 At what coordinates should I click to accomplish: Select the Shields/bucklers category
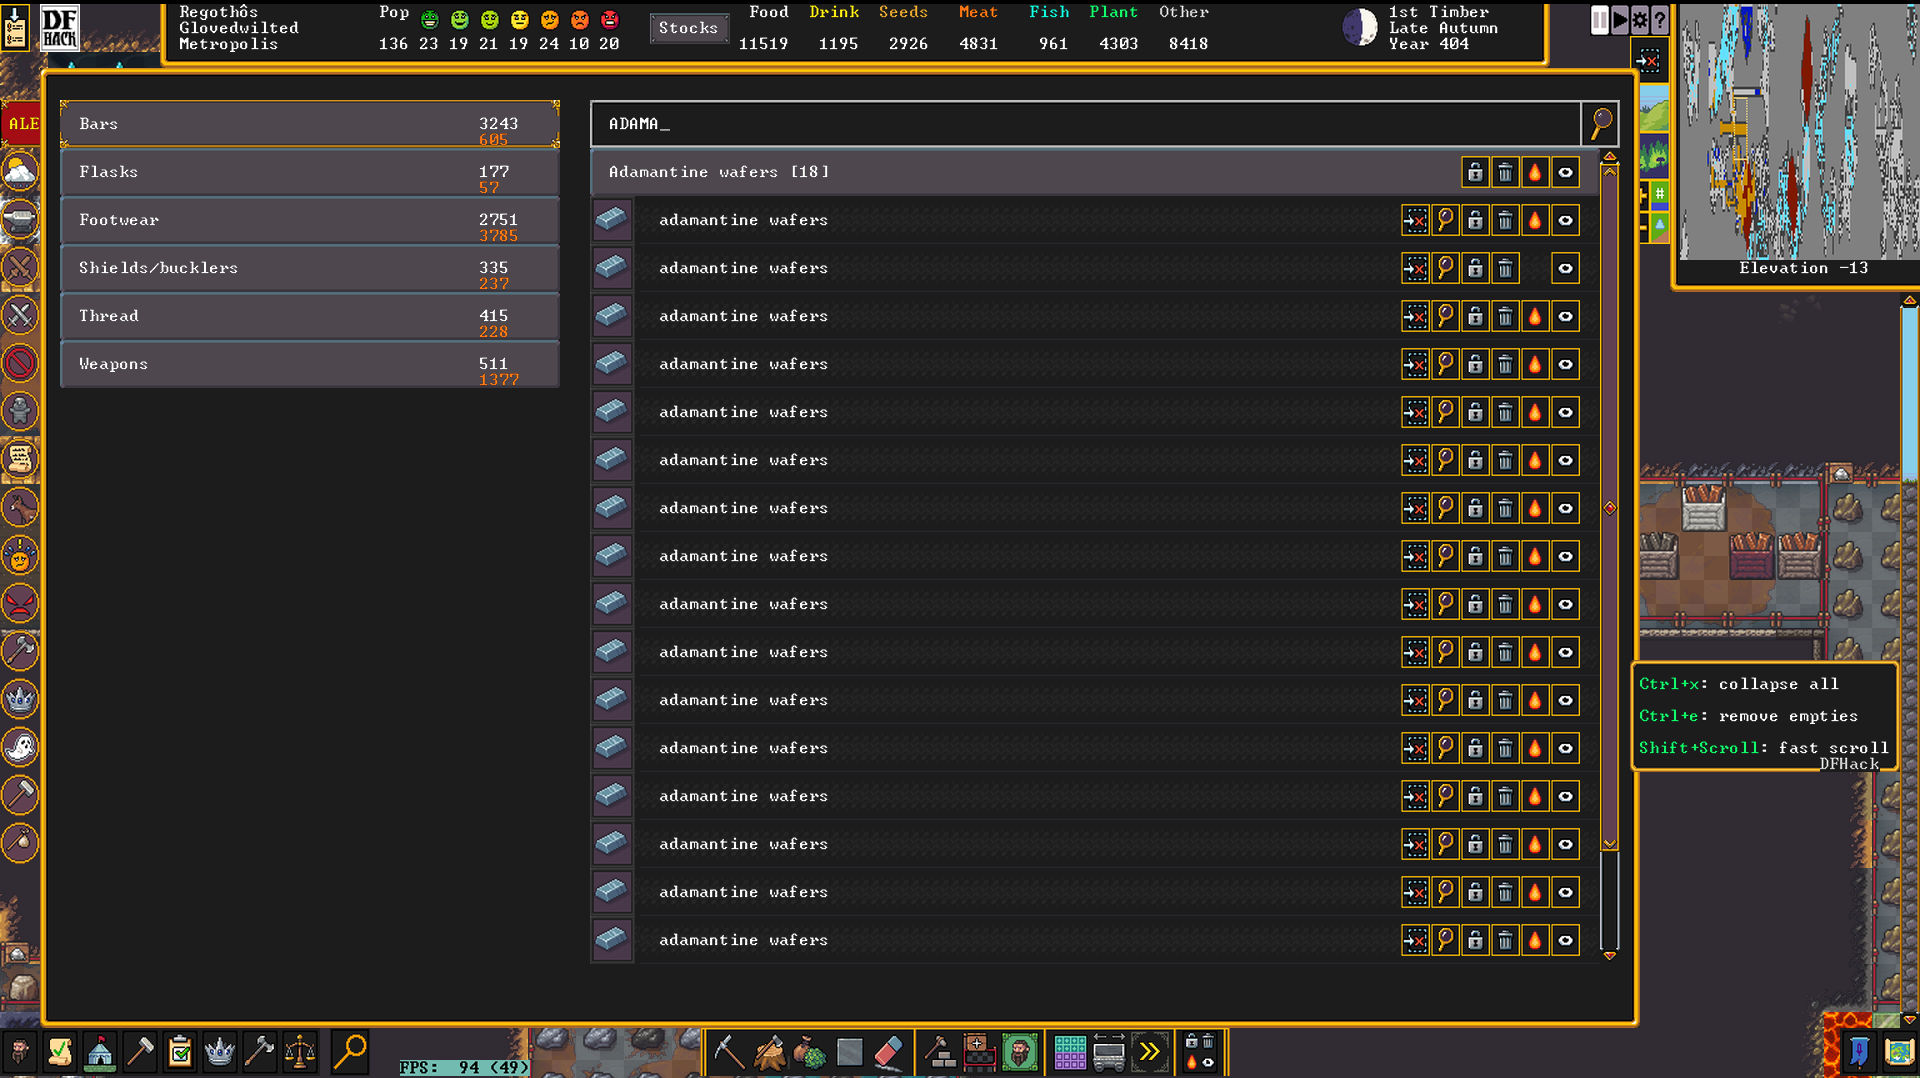pyautogui.click(x=310, y=268)
